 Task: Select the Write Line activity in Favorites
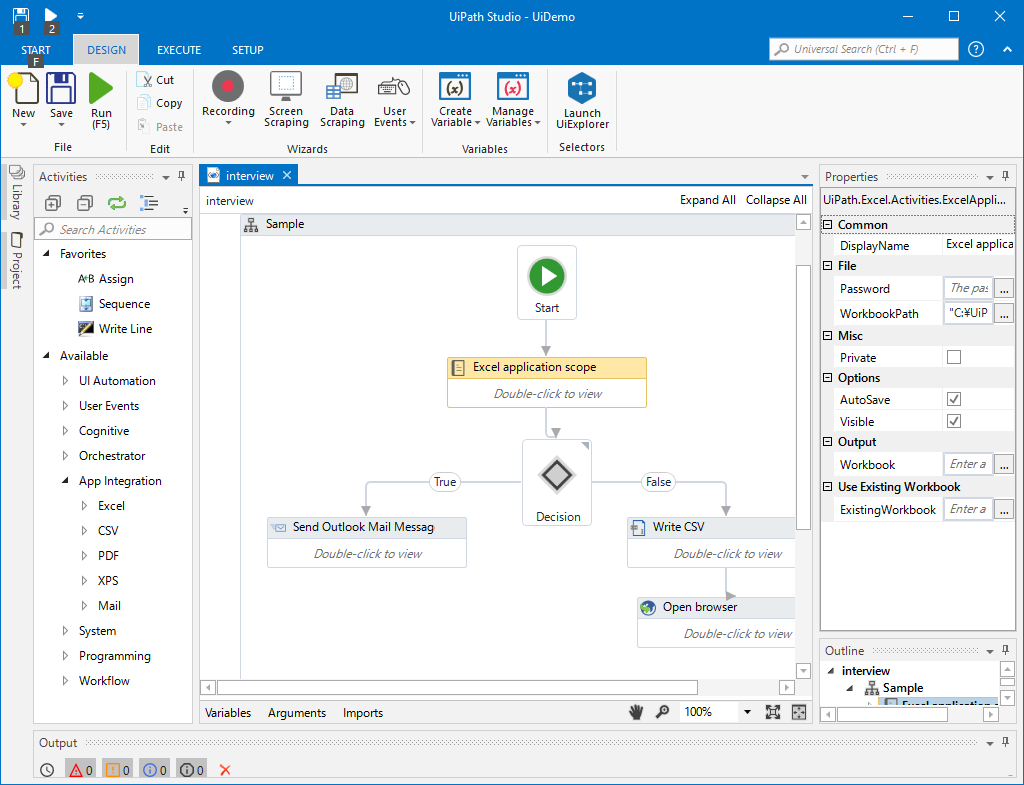(115, 328)
